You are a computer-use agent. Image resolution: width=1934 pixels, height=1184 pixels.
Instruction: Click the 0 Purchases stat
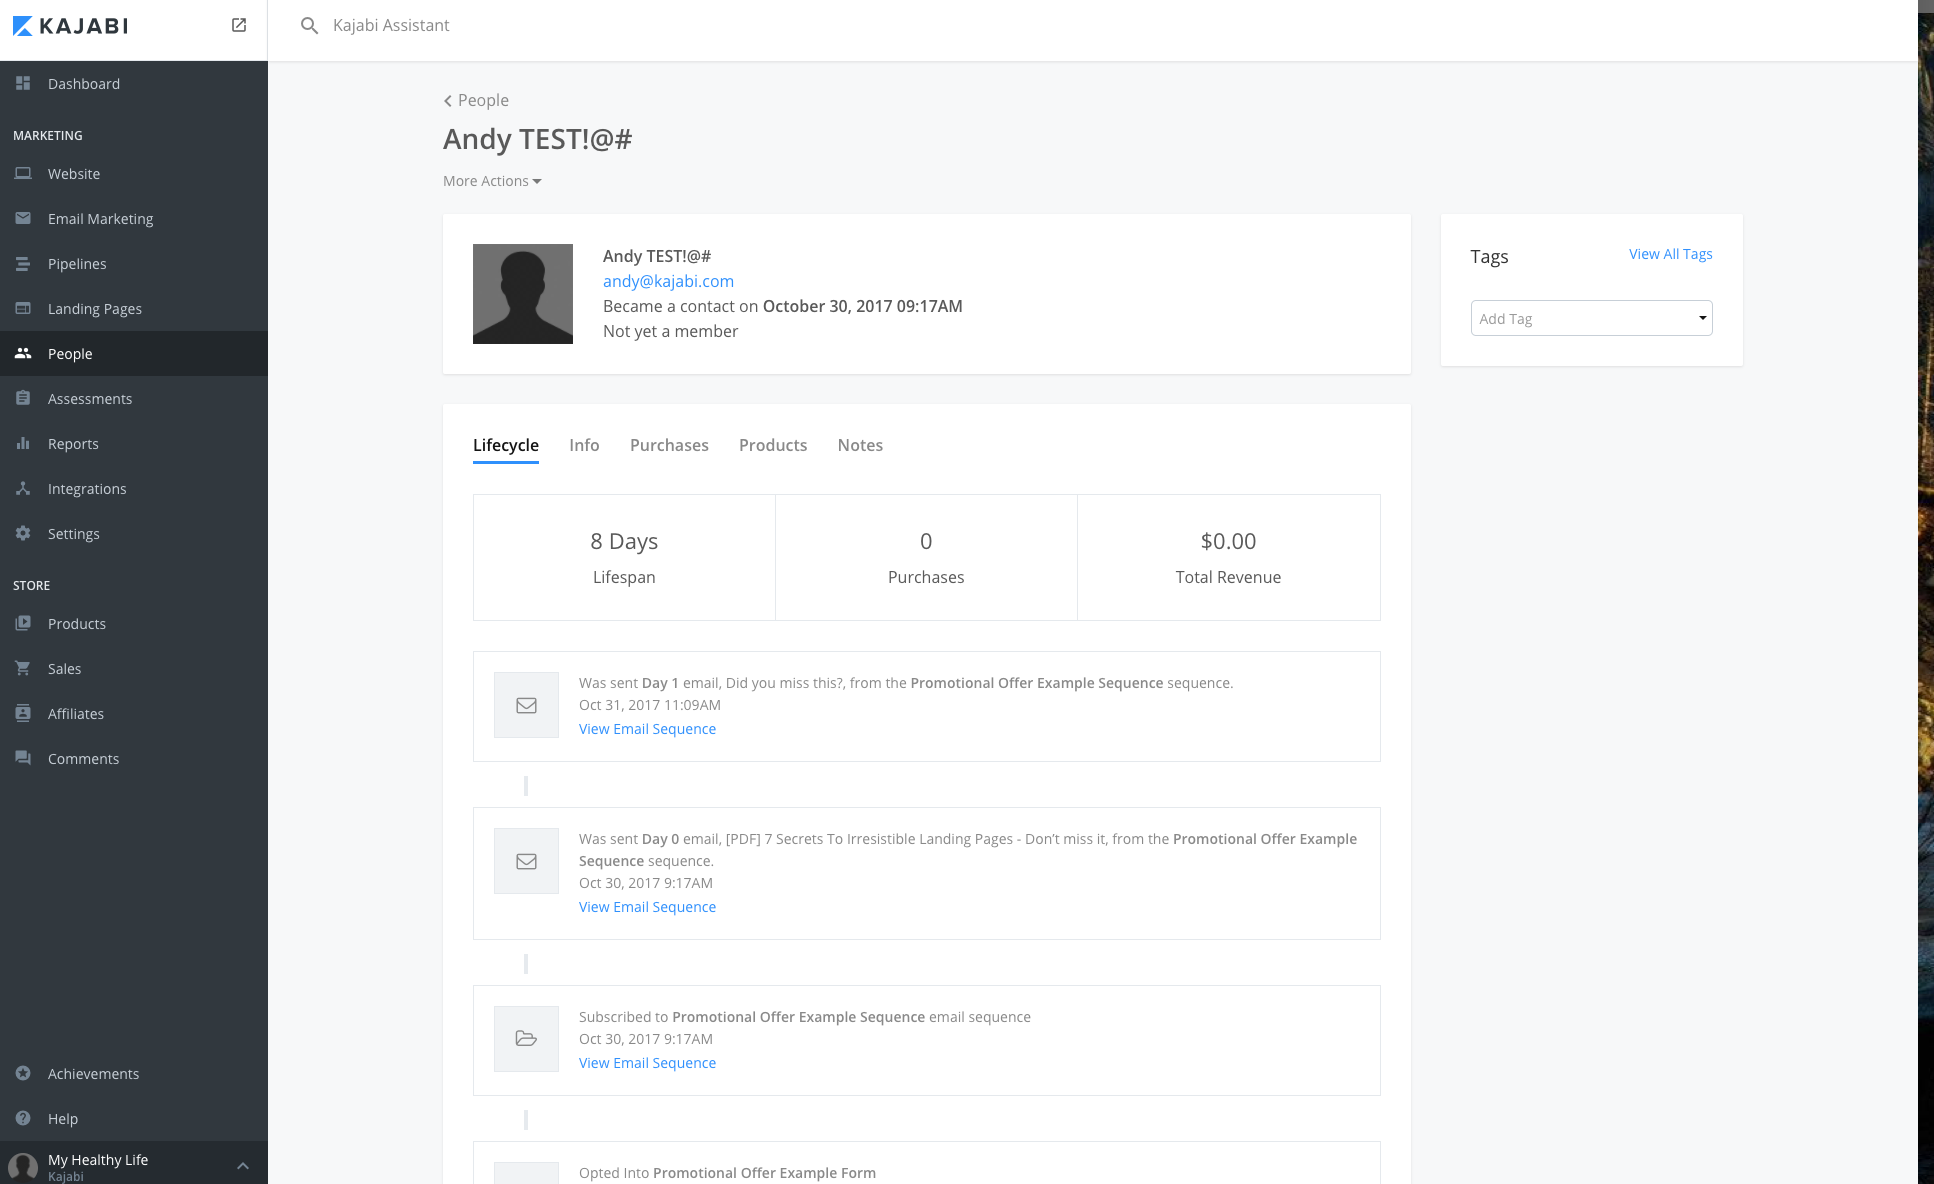click(926, 557)
